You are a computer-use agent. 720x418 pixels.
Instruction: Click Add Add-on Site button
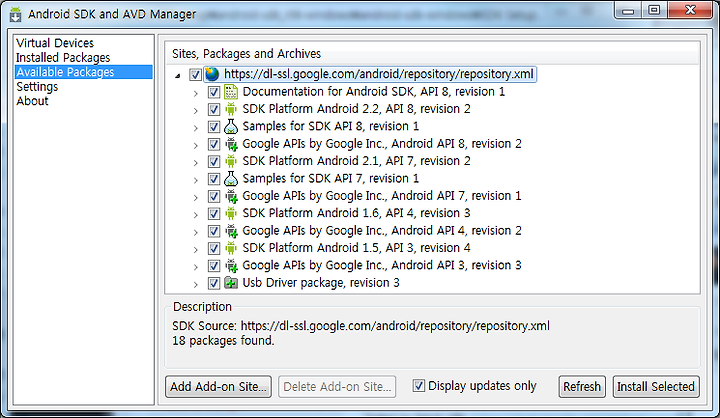[218, 386]
